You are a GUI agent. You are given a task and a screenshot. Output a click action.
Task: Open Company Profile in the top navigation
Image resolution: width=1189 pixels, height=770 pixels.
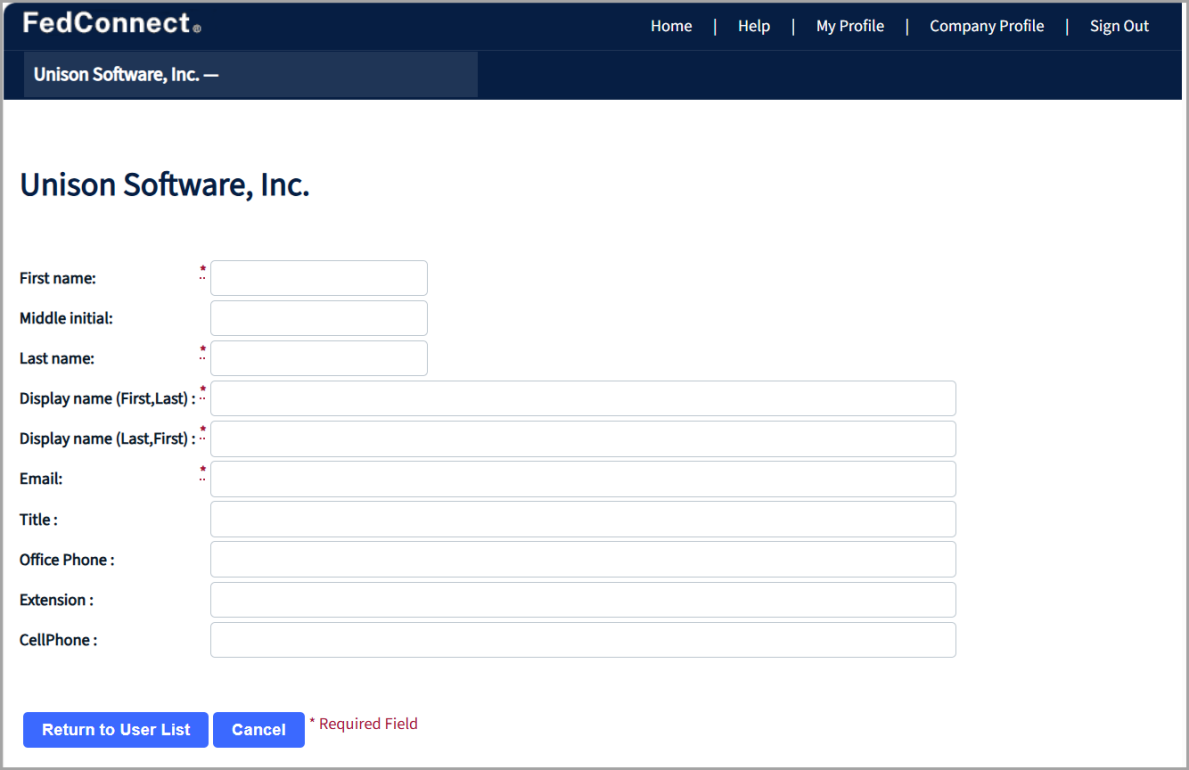[x=987, y=26]
